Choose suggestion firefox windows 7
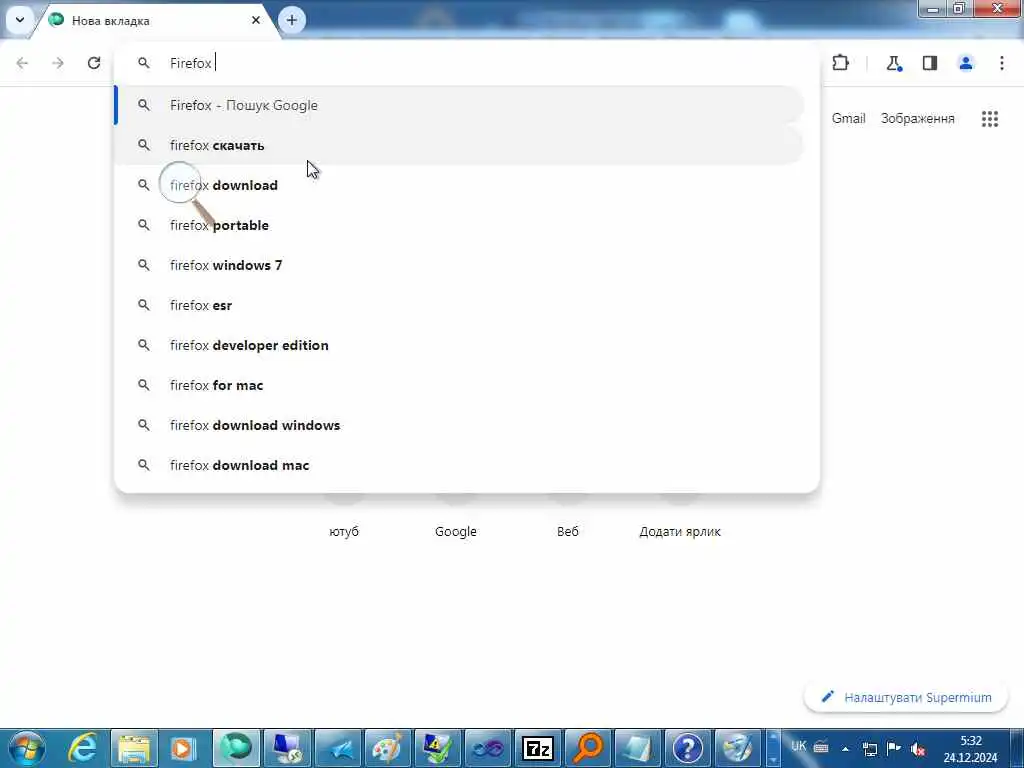 (x=460, y=265)
